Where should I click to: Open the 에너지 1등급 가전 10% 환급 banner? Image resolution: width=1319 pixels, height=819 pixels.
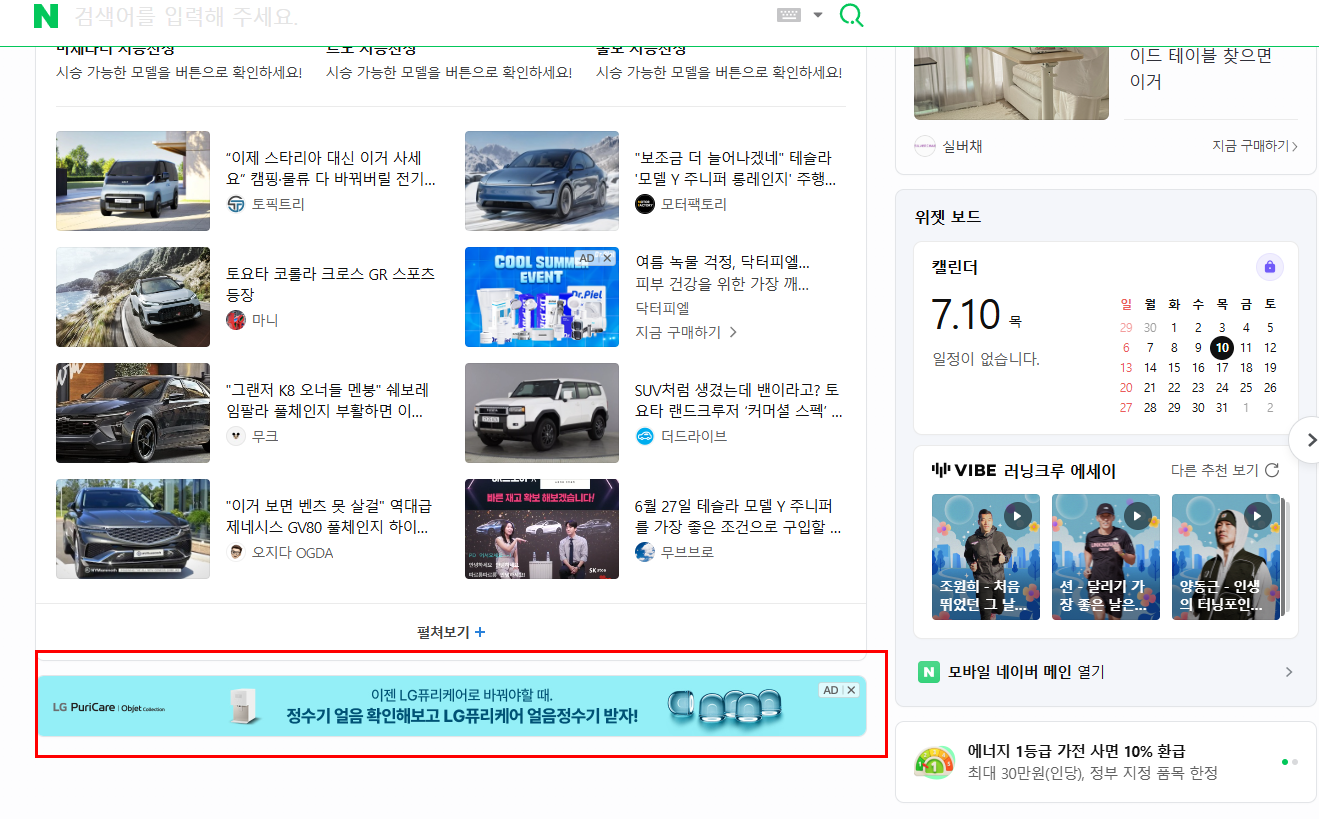click(1105, 762)
